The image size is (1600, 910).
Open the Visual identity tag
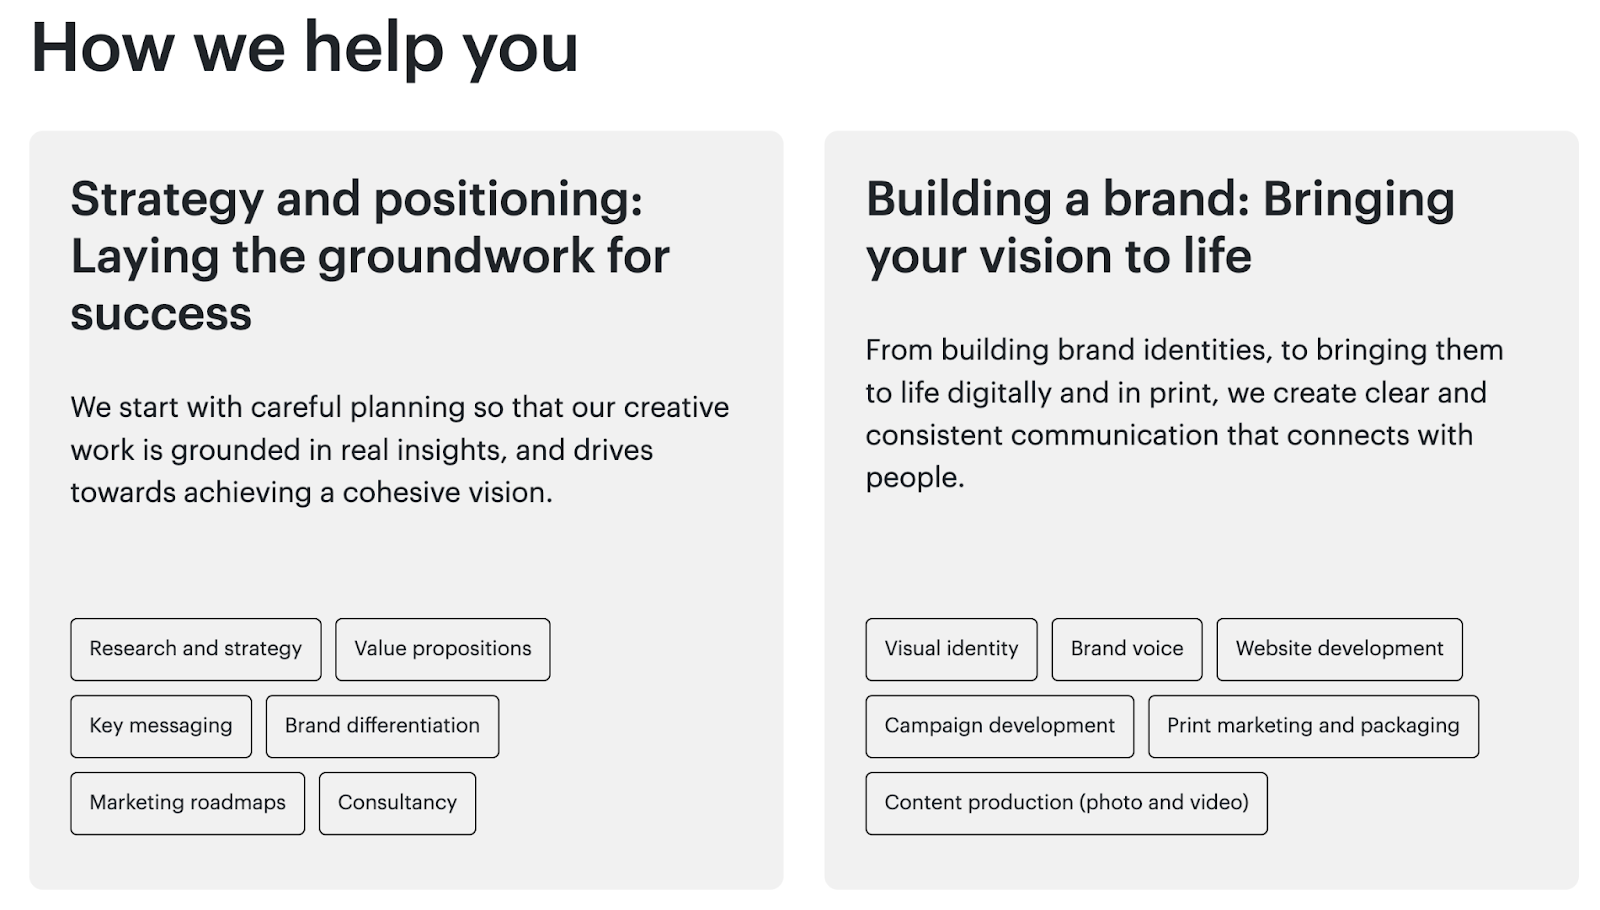pos(951,649)
